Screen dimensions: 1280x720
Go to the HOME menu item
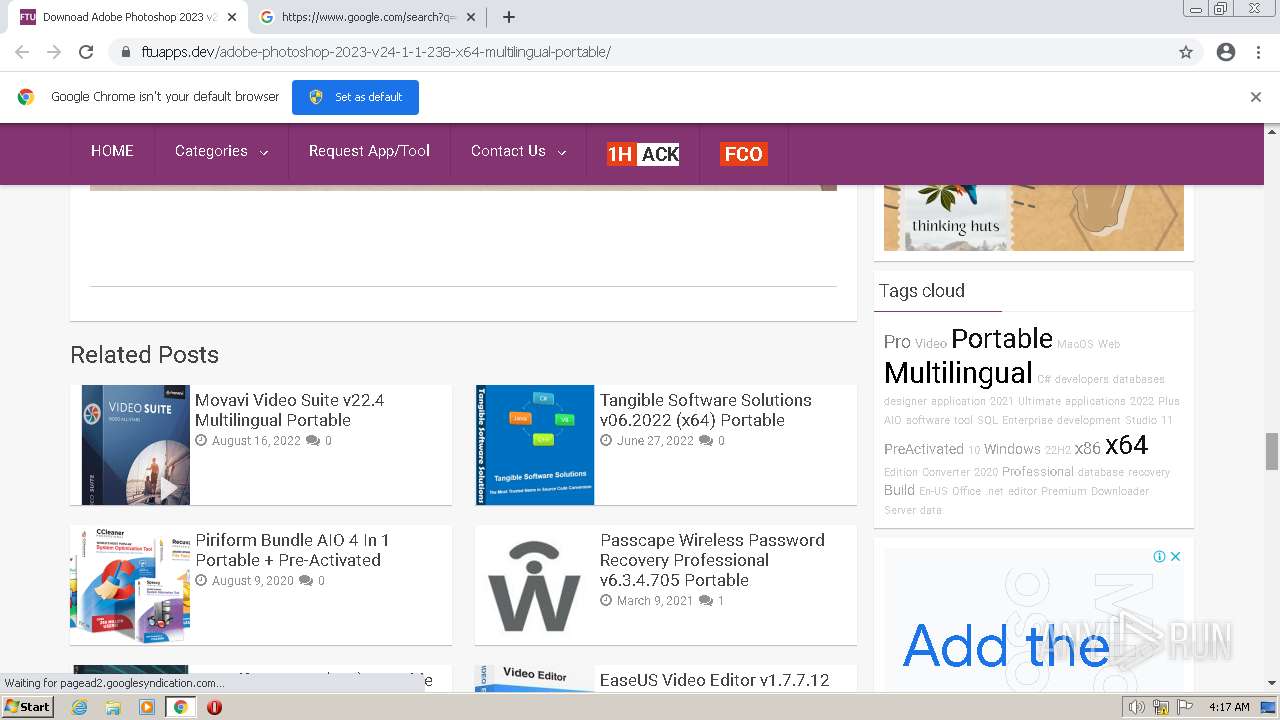112,151
